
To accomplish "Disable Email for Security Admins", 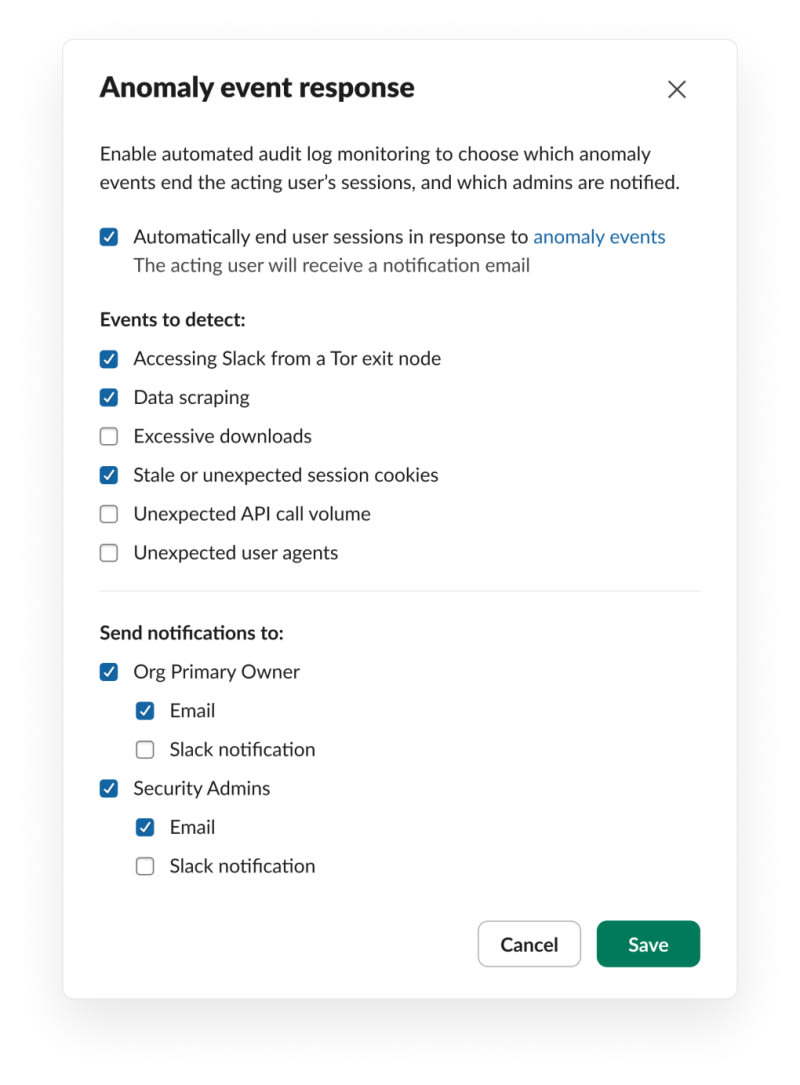I will [x=145, y=828].
